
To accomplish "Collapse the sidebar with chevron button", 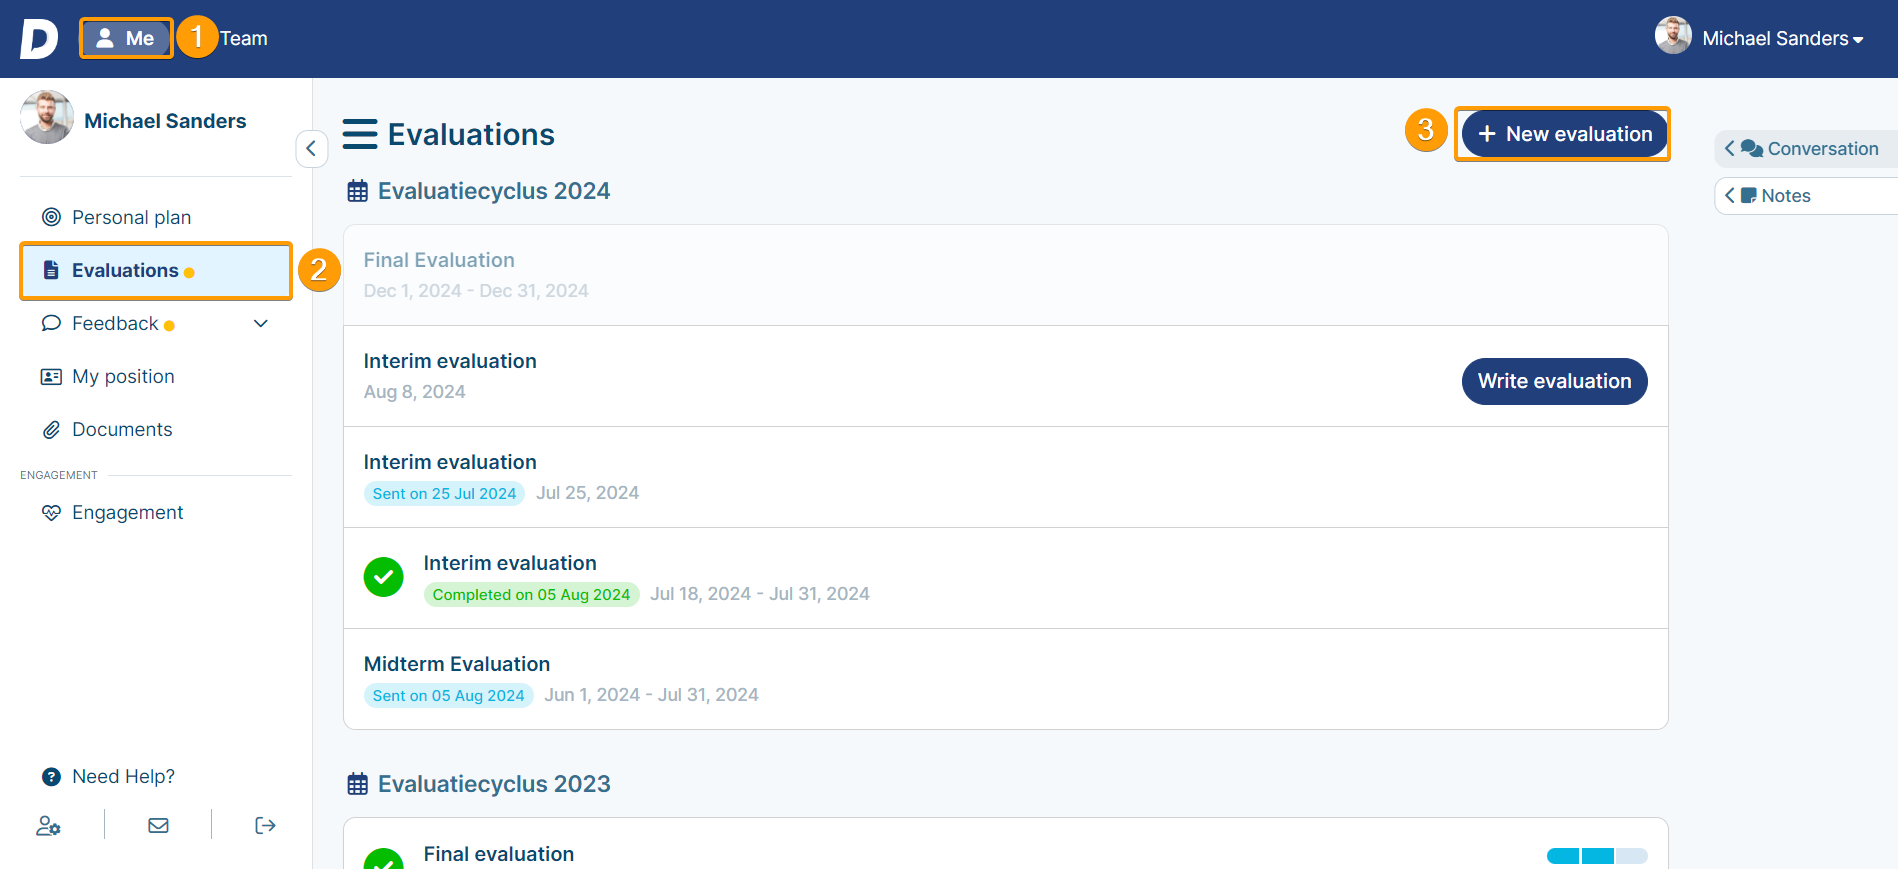I will pyautogui.click(x=311, y=149).
